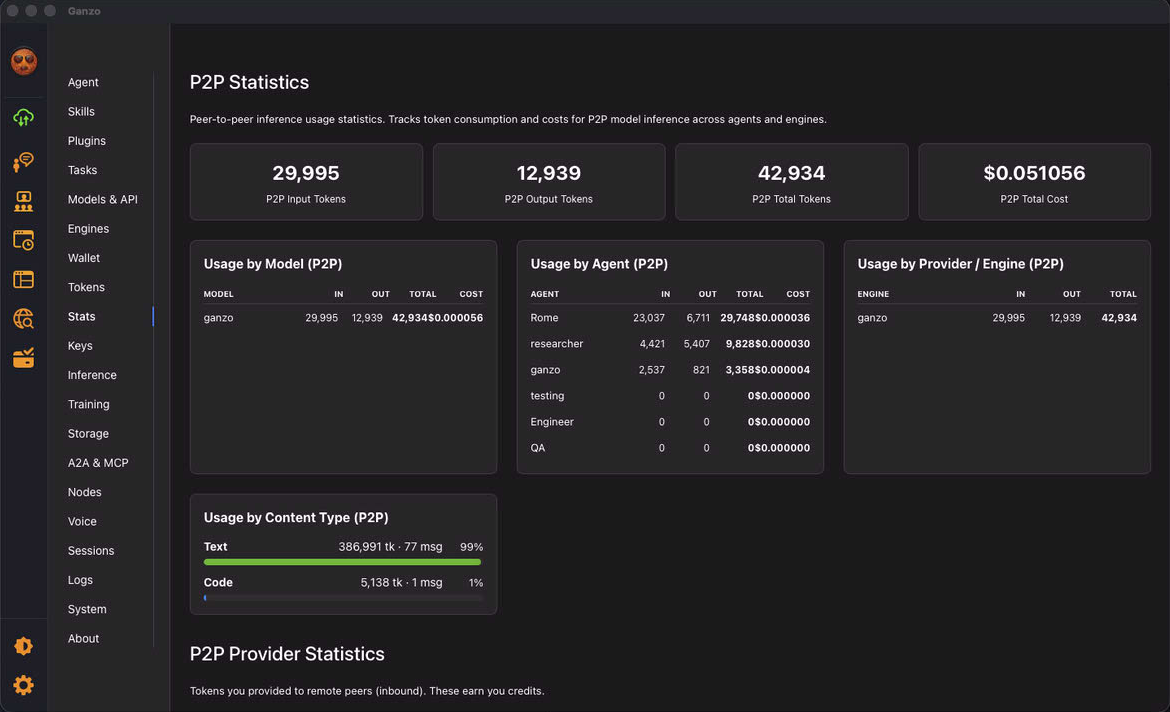
Task: Click the P2P Provider Statistics heading
Action: tap(287, 654)
